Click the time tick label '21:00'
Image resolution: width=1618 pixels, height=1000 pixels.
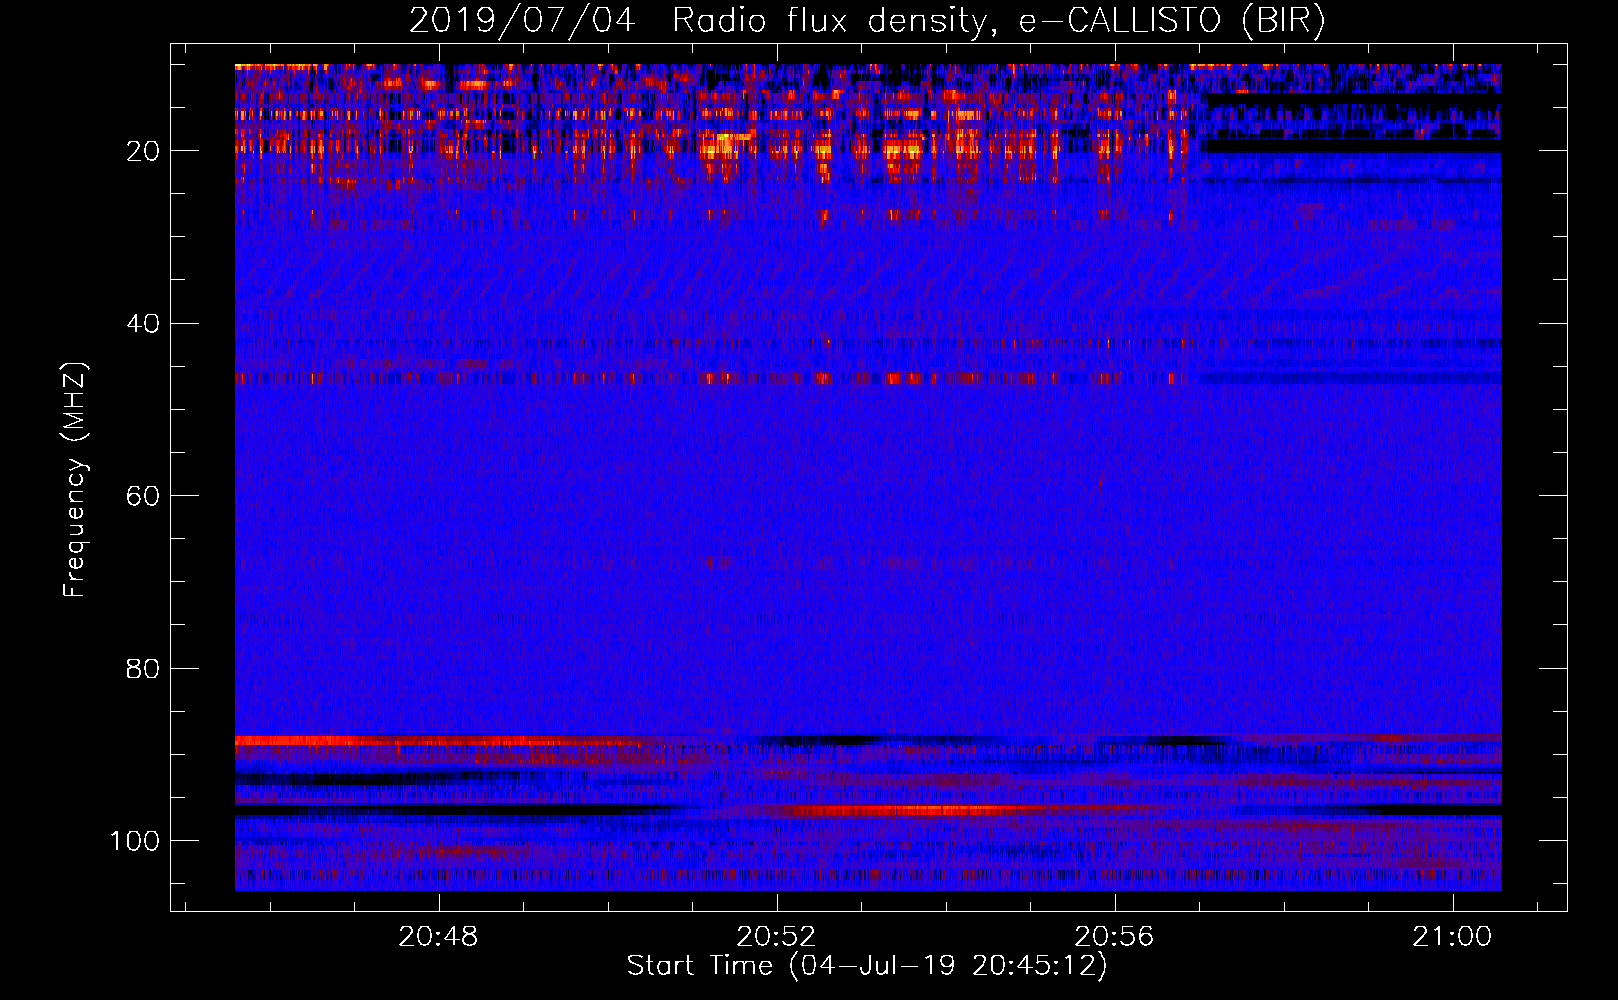pyautogui.click(x=1452, y=937)
